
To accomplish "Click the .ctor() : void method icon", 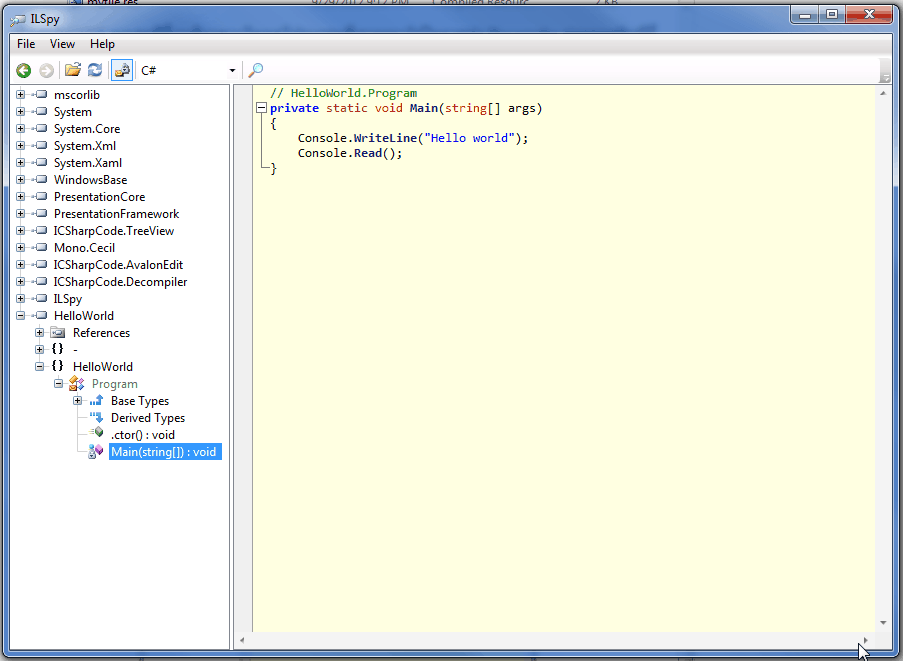I will pos(97,434).
